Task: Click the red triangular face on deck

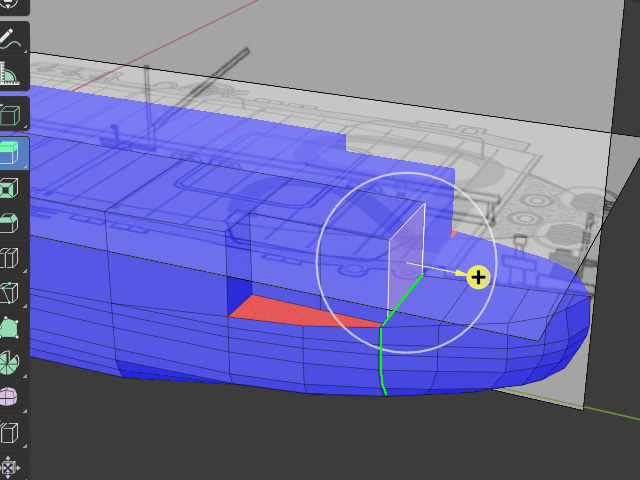Action: coord(294,312)
